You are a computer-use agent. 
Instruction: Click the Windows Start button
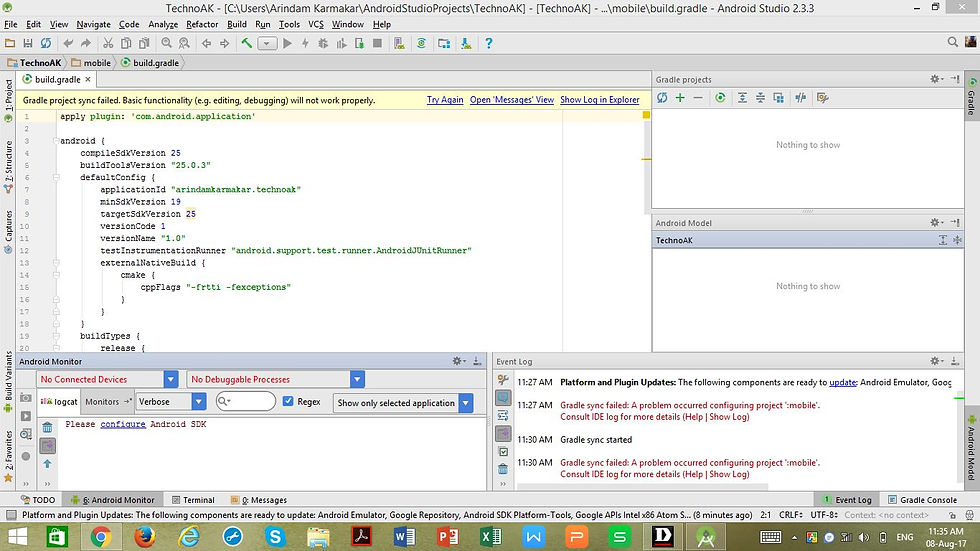click(x=17, y=537)
